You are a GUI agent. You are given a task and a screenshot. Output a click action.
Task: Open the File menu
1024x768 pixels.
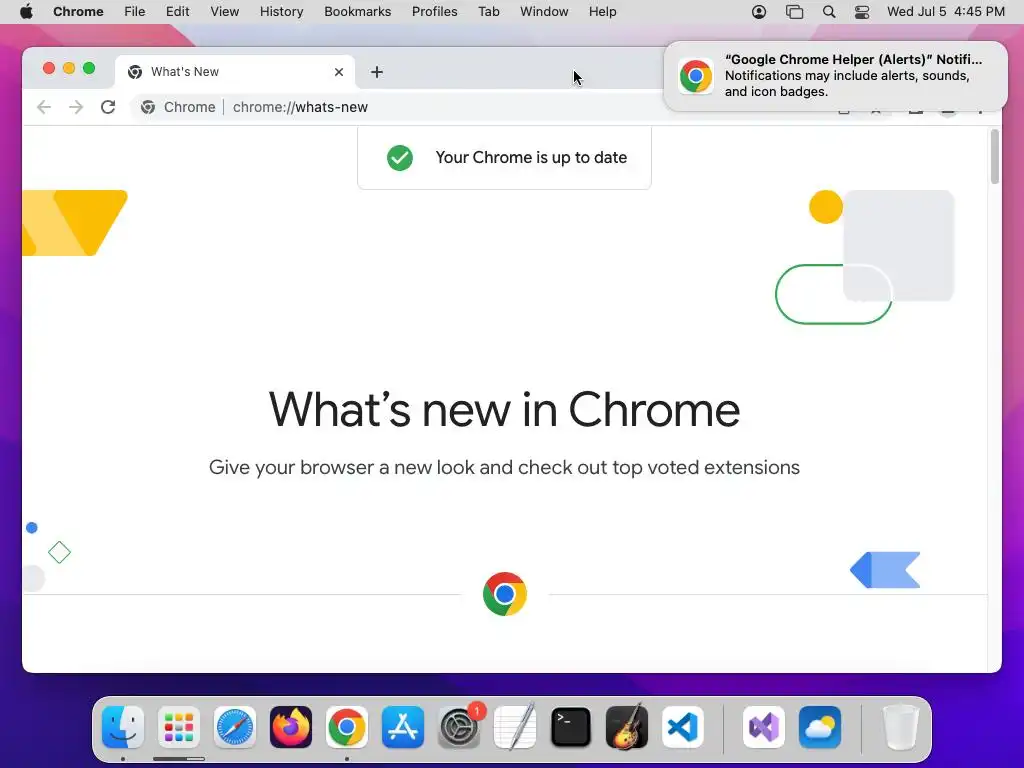[x=135, y=12]
